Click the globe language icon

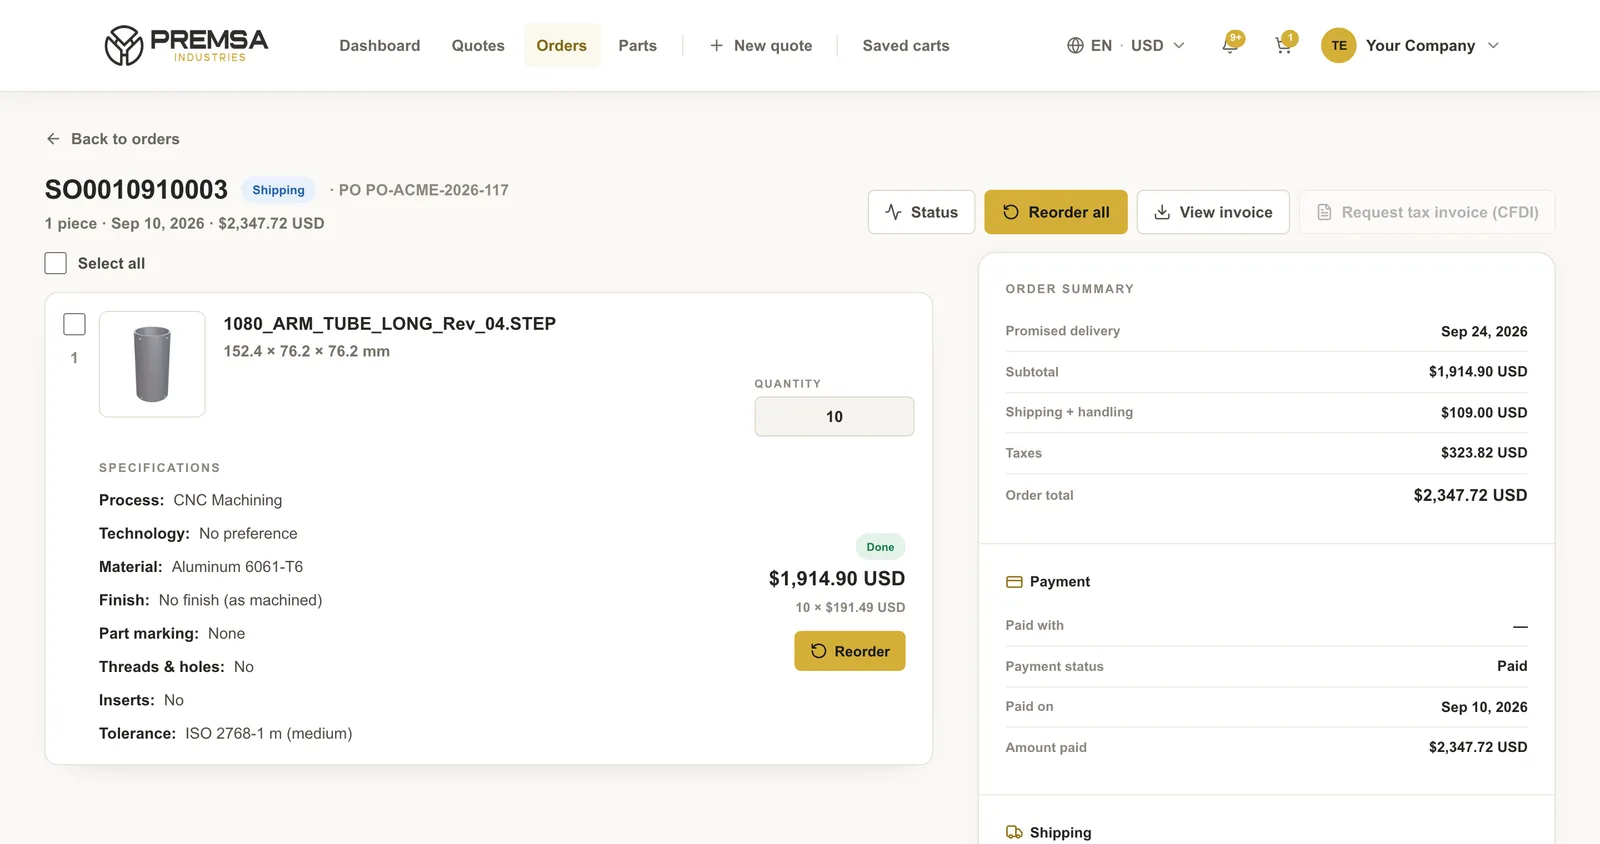point(1075,45)
